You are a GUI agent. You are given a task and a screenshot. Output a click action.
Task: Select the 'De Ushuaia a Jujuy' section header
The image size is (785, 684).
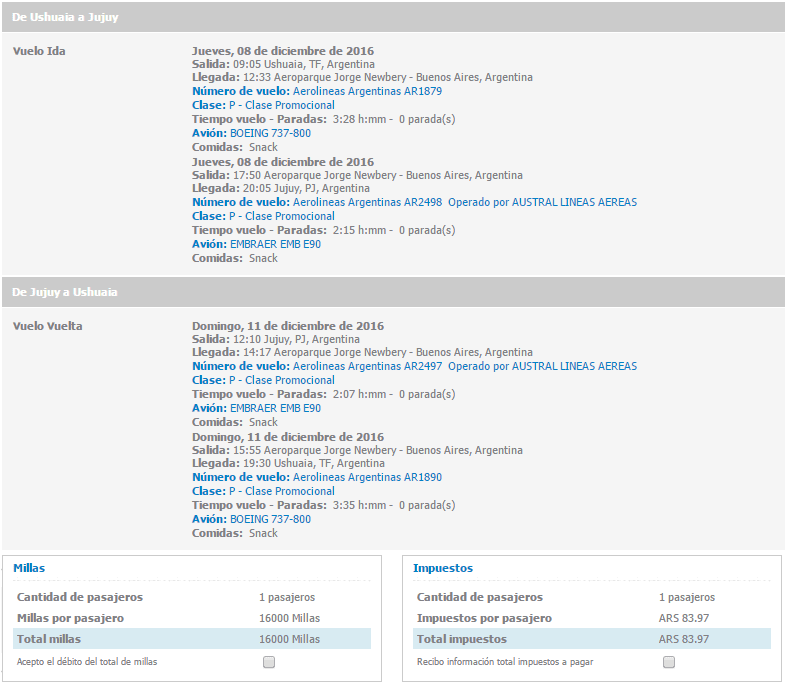click(392, 17)
